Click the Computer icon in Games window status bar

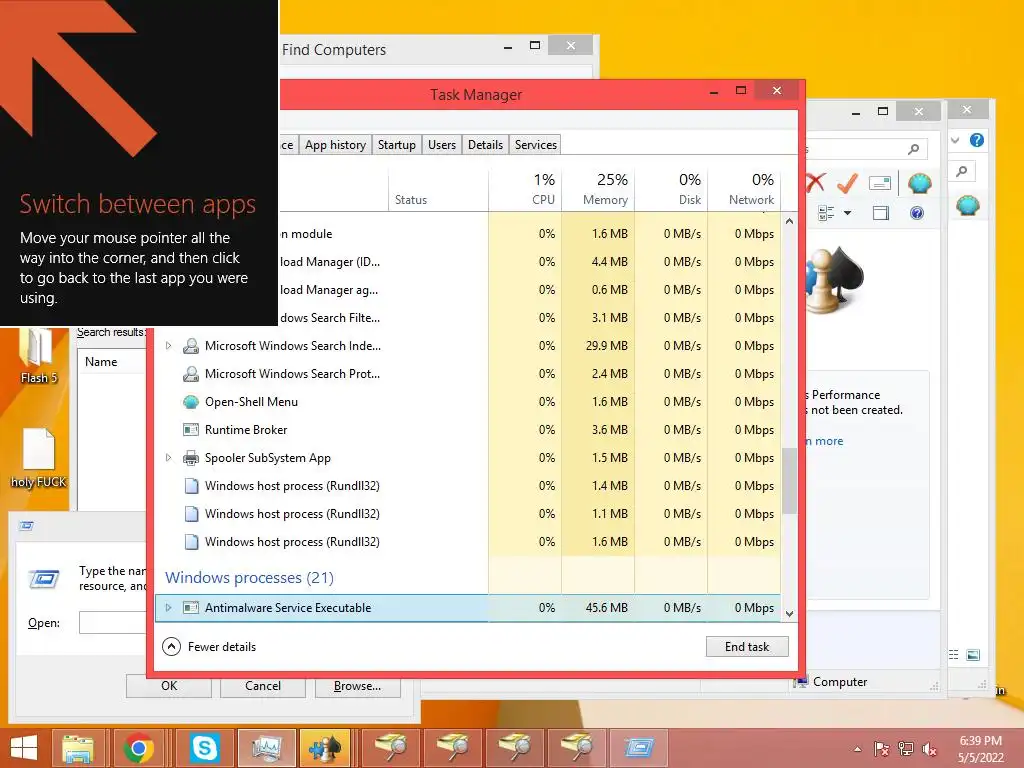pos(800,682)
